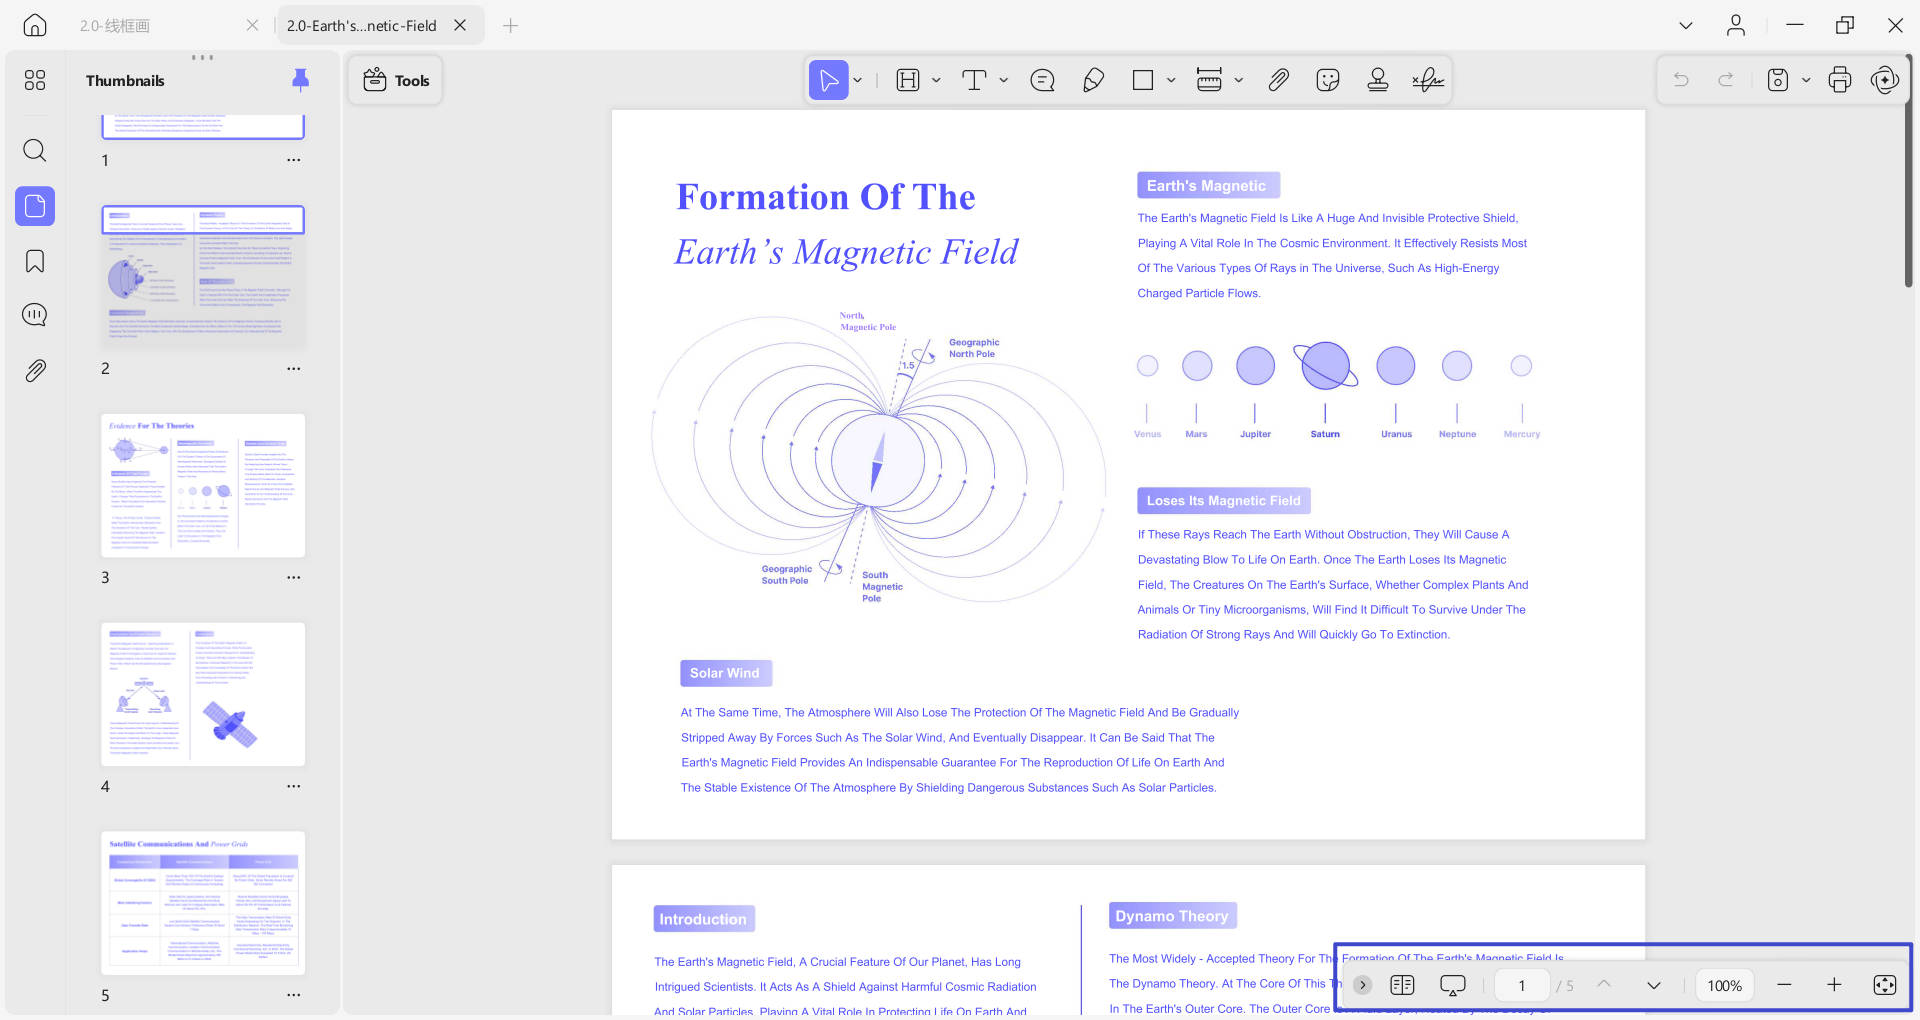Expand the highlight tool dropdown arrow
The height and width of the screenshot is (1020, 1920).
[936, 80]
